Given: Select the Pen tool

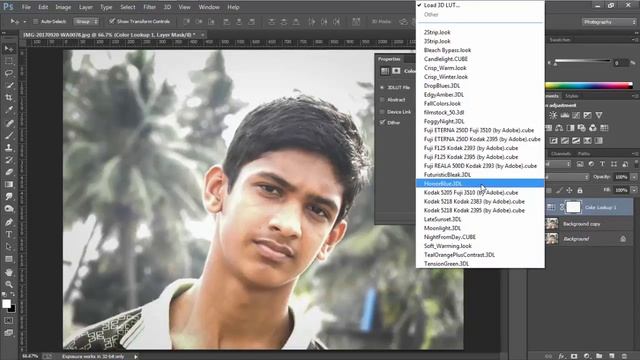Looking at the screenshot, I should click(x=9, y=222).
